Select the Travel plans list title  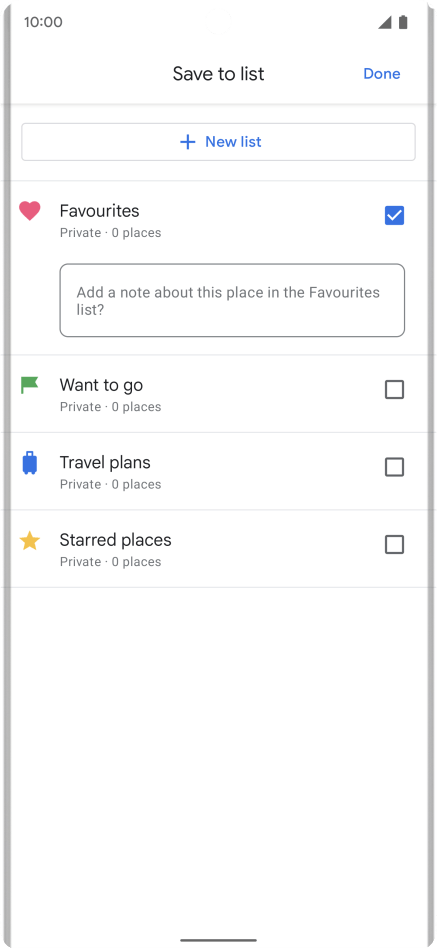[x=105, y=463]
